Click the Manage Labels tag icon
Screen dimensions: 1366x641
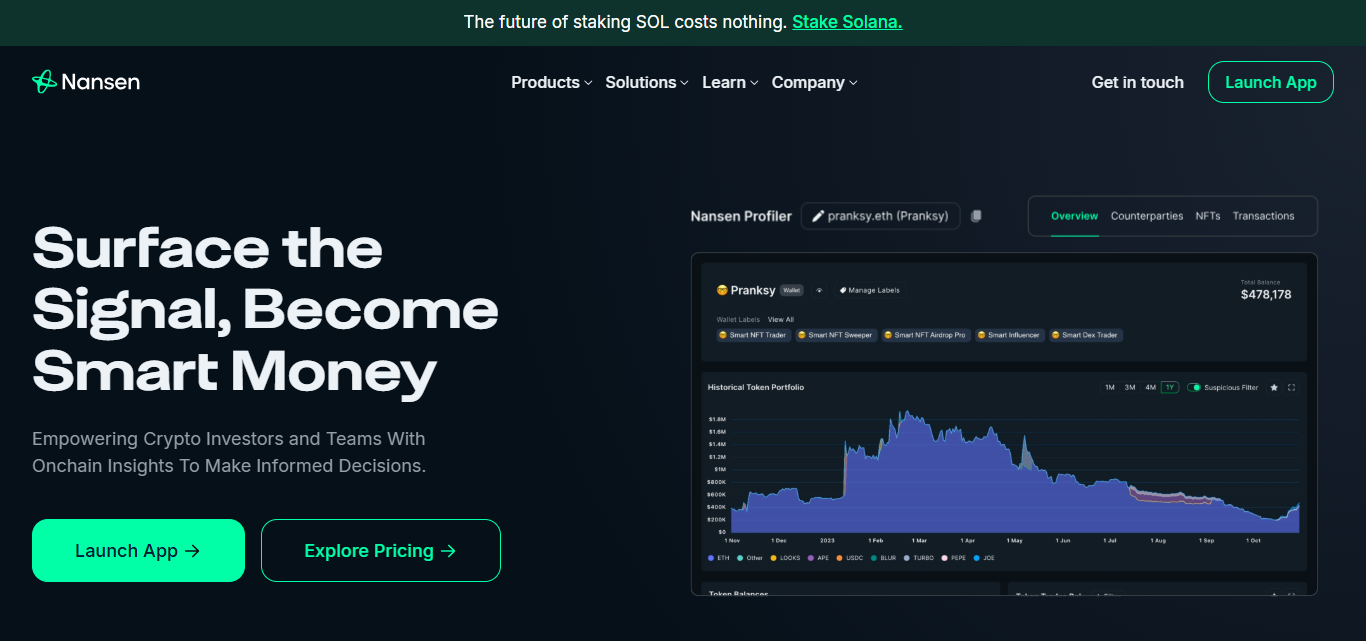pyautogui.click(x=843, y=290)
